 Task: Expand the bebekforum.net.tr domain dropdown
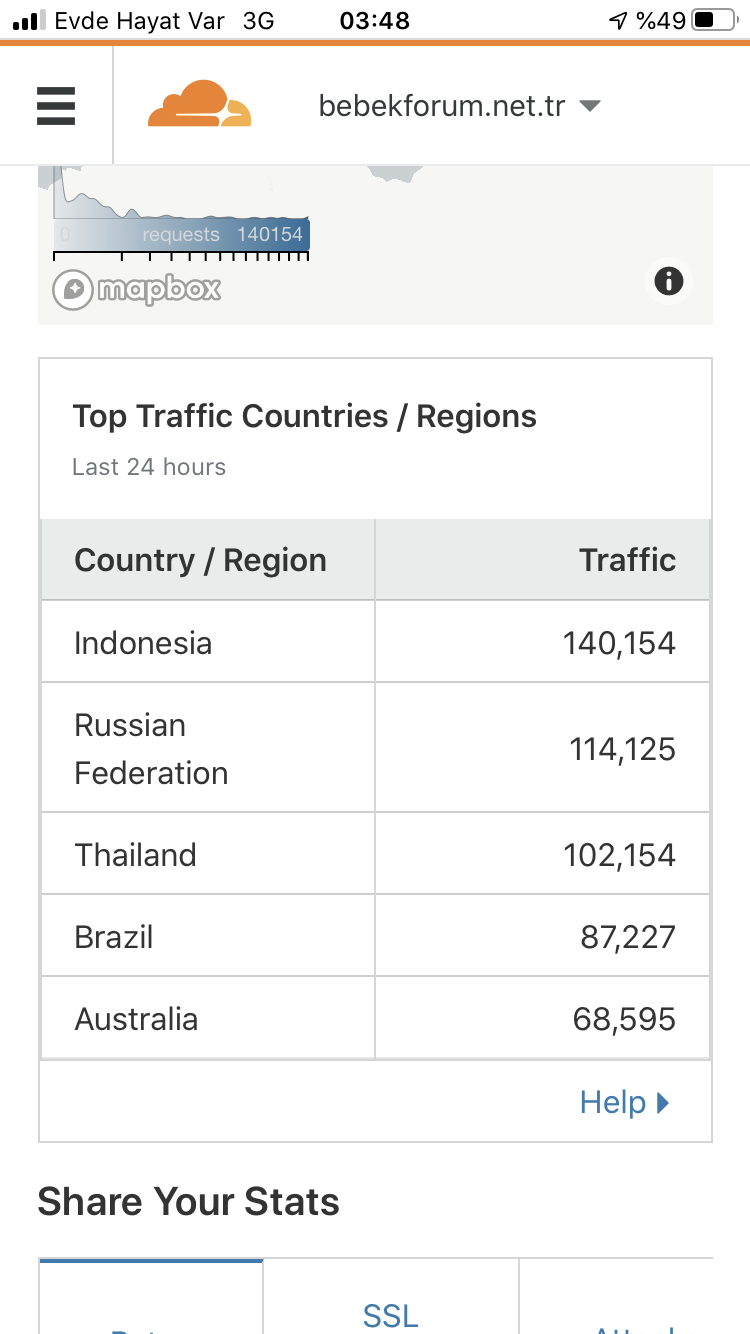(459, 106)
